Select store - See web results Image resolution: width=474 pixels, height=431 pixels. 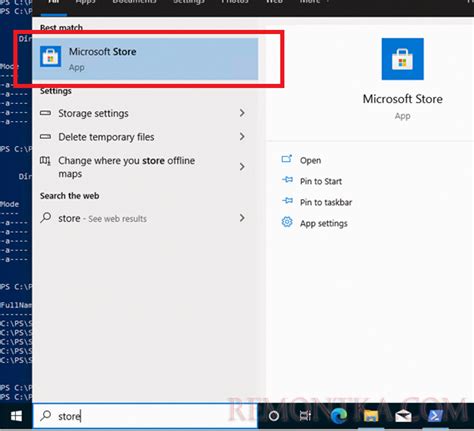[x=145, y=218]
